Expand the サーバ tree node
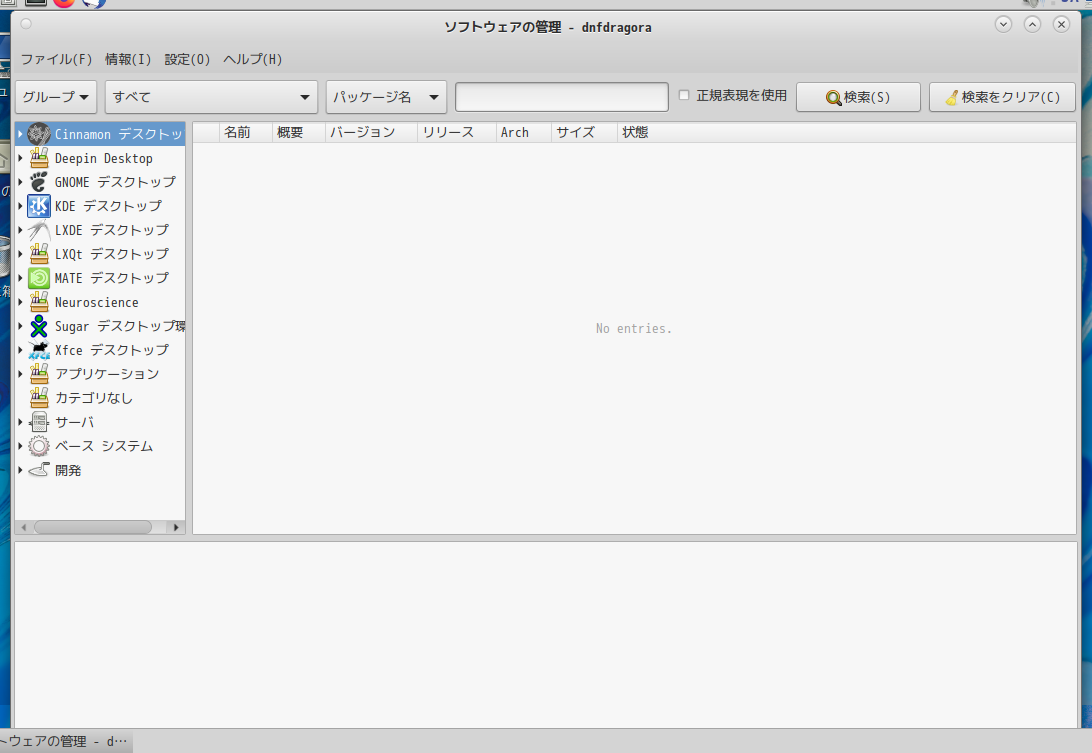1092x753 pixels. point(20,422)
